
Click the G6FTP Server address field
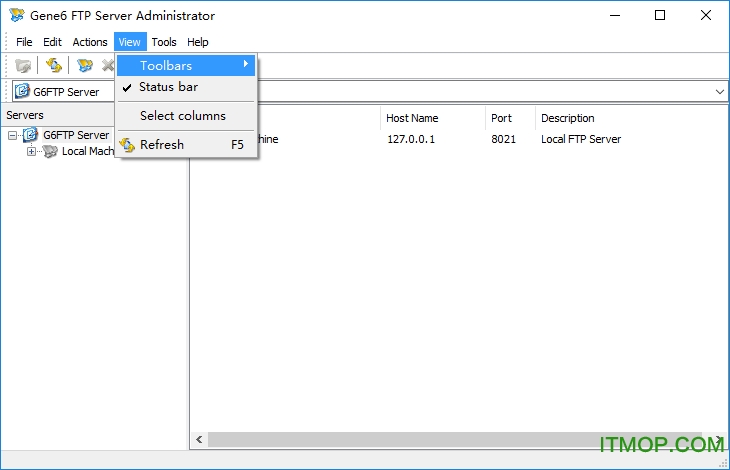click(371, 92)
